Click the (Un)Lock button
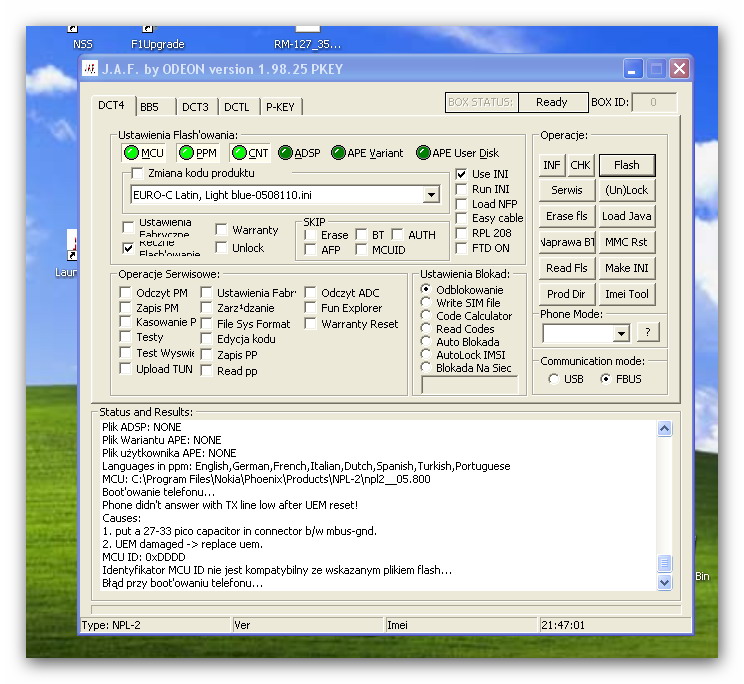744x684 pixels. pyautogui.click(x=627, y=190)
